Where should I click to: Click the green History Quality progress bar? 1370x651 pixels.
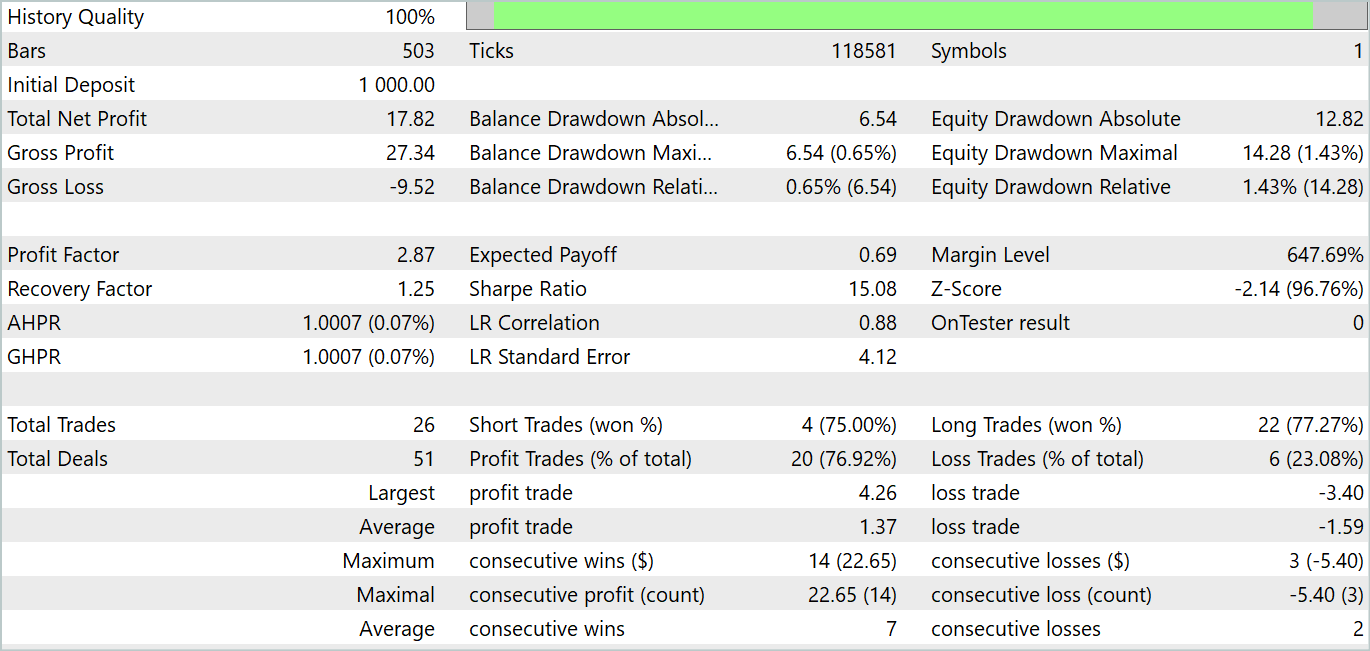(903, 16)
